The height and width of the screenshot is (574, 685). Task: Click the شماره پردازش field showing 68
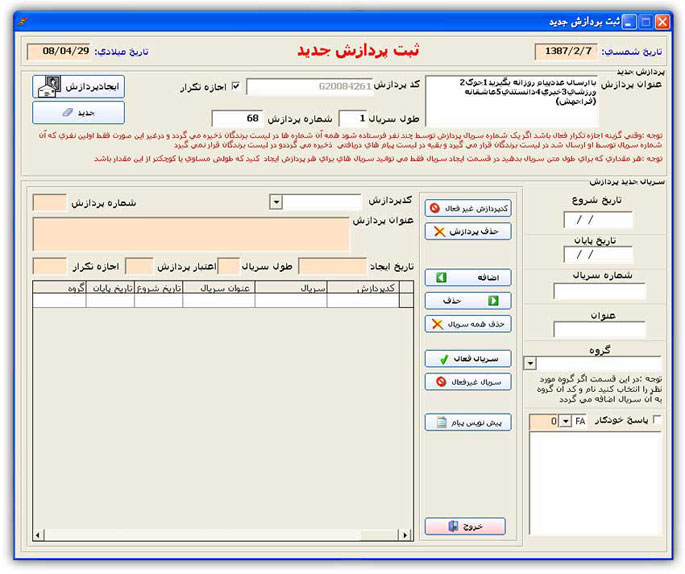coord(237,118)
